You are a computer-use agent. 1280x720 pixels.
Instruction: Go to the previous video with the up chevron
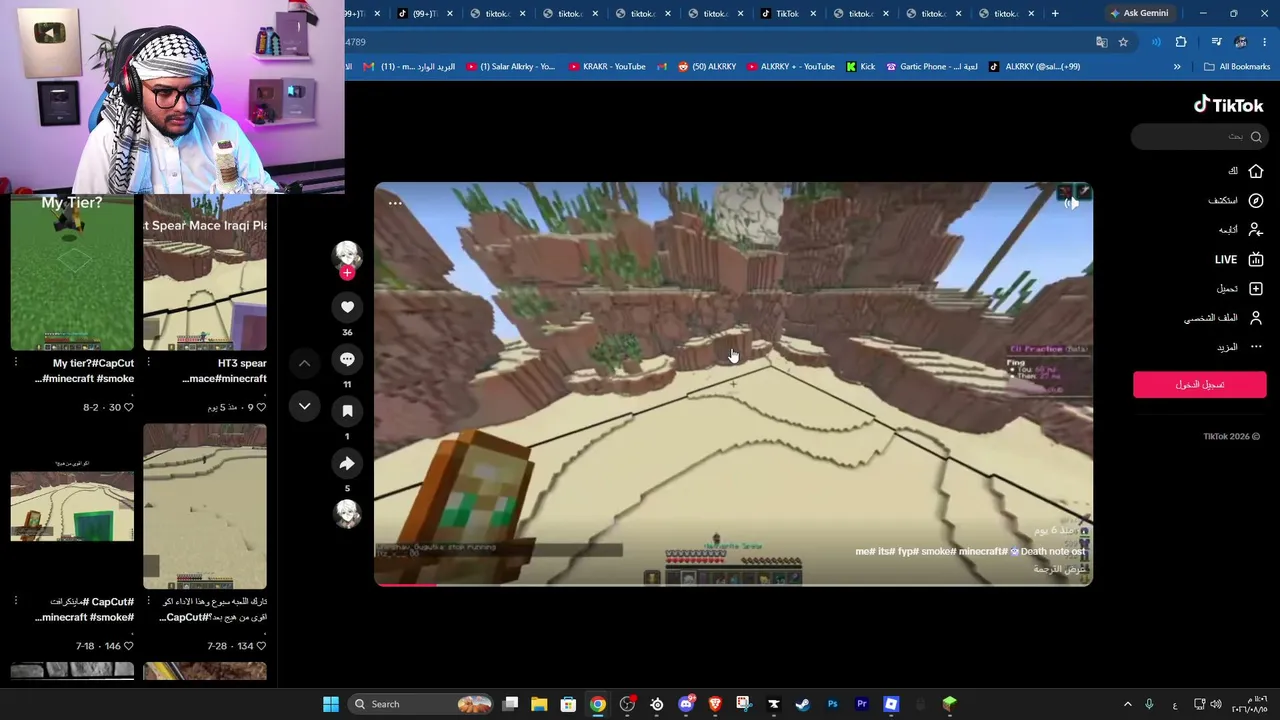click(304, 363)
